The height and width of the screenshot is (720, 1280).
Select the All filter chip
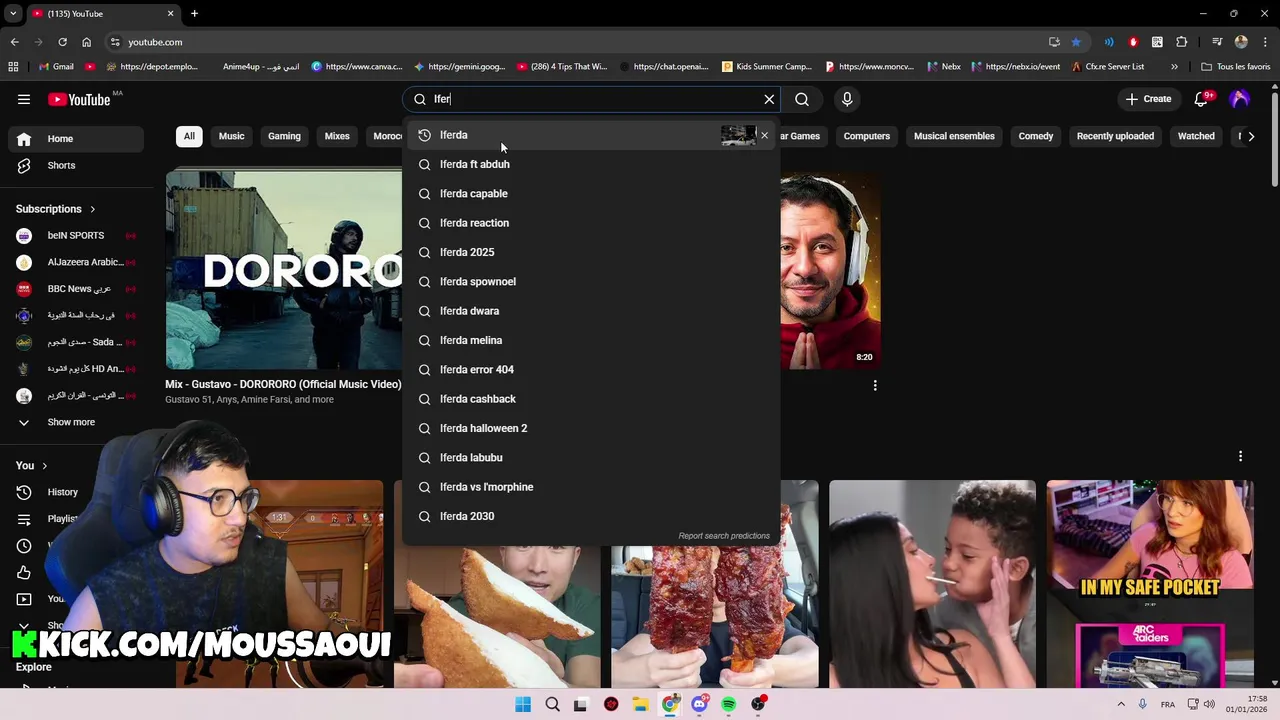point(189,136)
